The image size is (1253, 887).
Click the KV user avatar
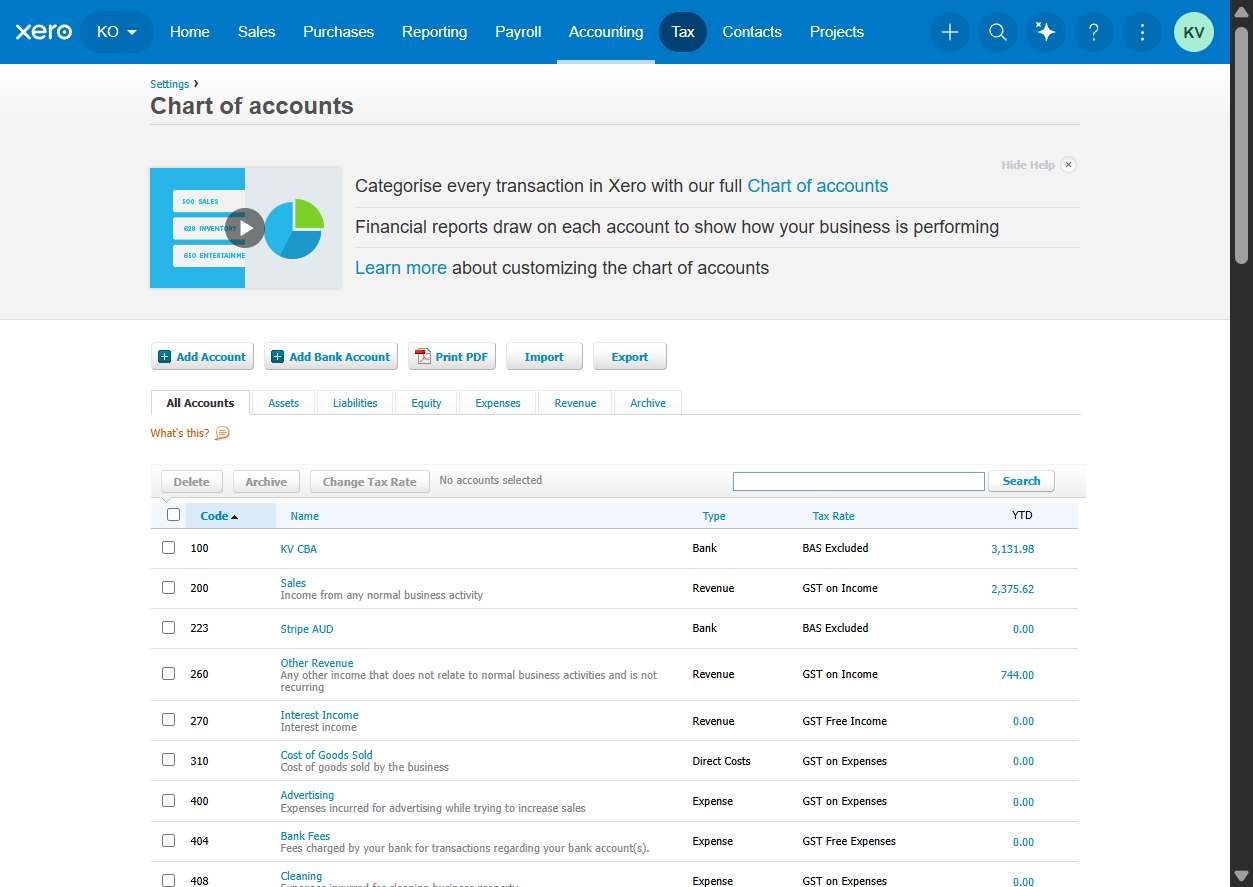coord(1193,32)
